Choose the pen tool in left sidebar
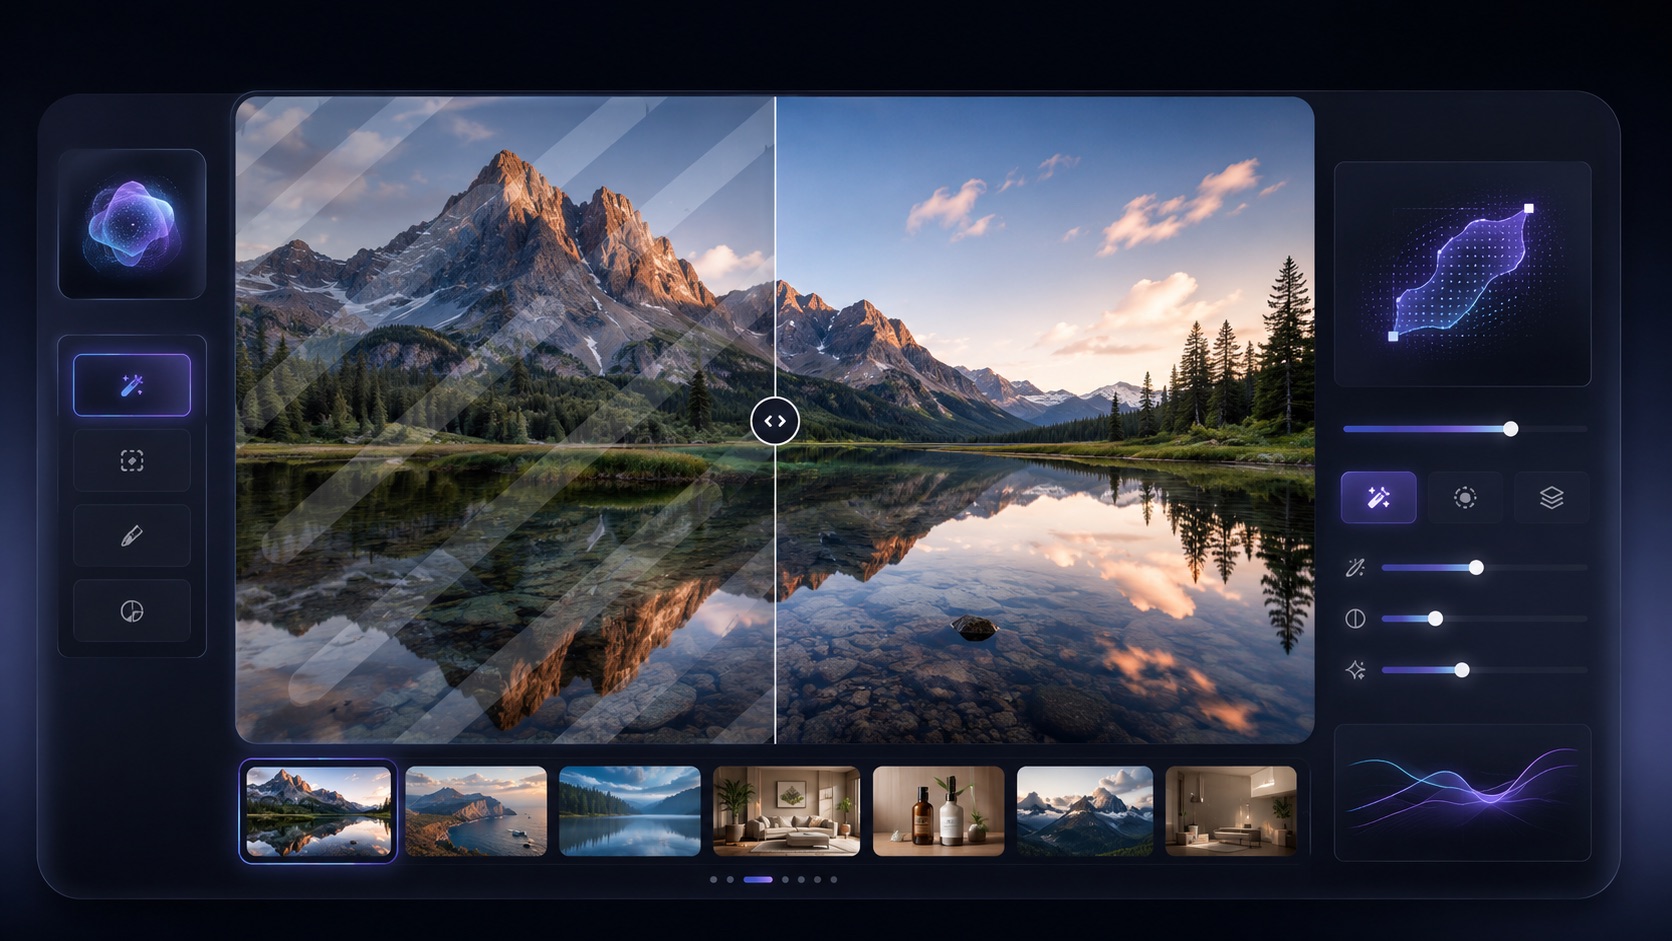 click(132, 536)
